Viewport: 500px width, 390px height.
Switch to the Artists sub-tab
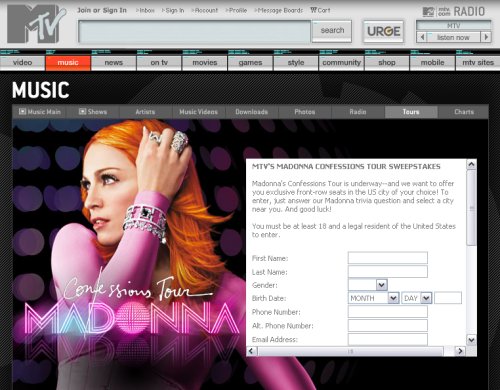point(145,112)
